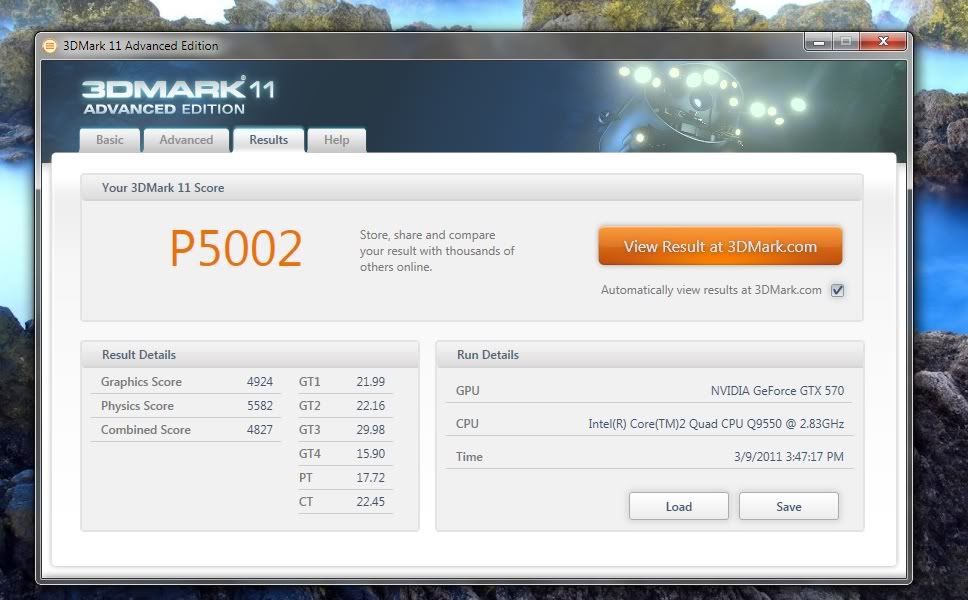Click the 3DMark 11 Advanced Edition logo
Viewport: 968px width, 600px height.
[178, 96]
